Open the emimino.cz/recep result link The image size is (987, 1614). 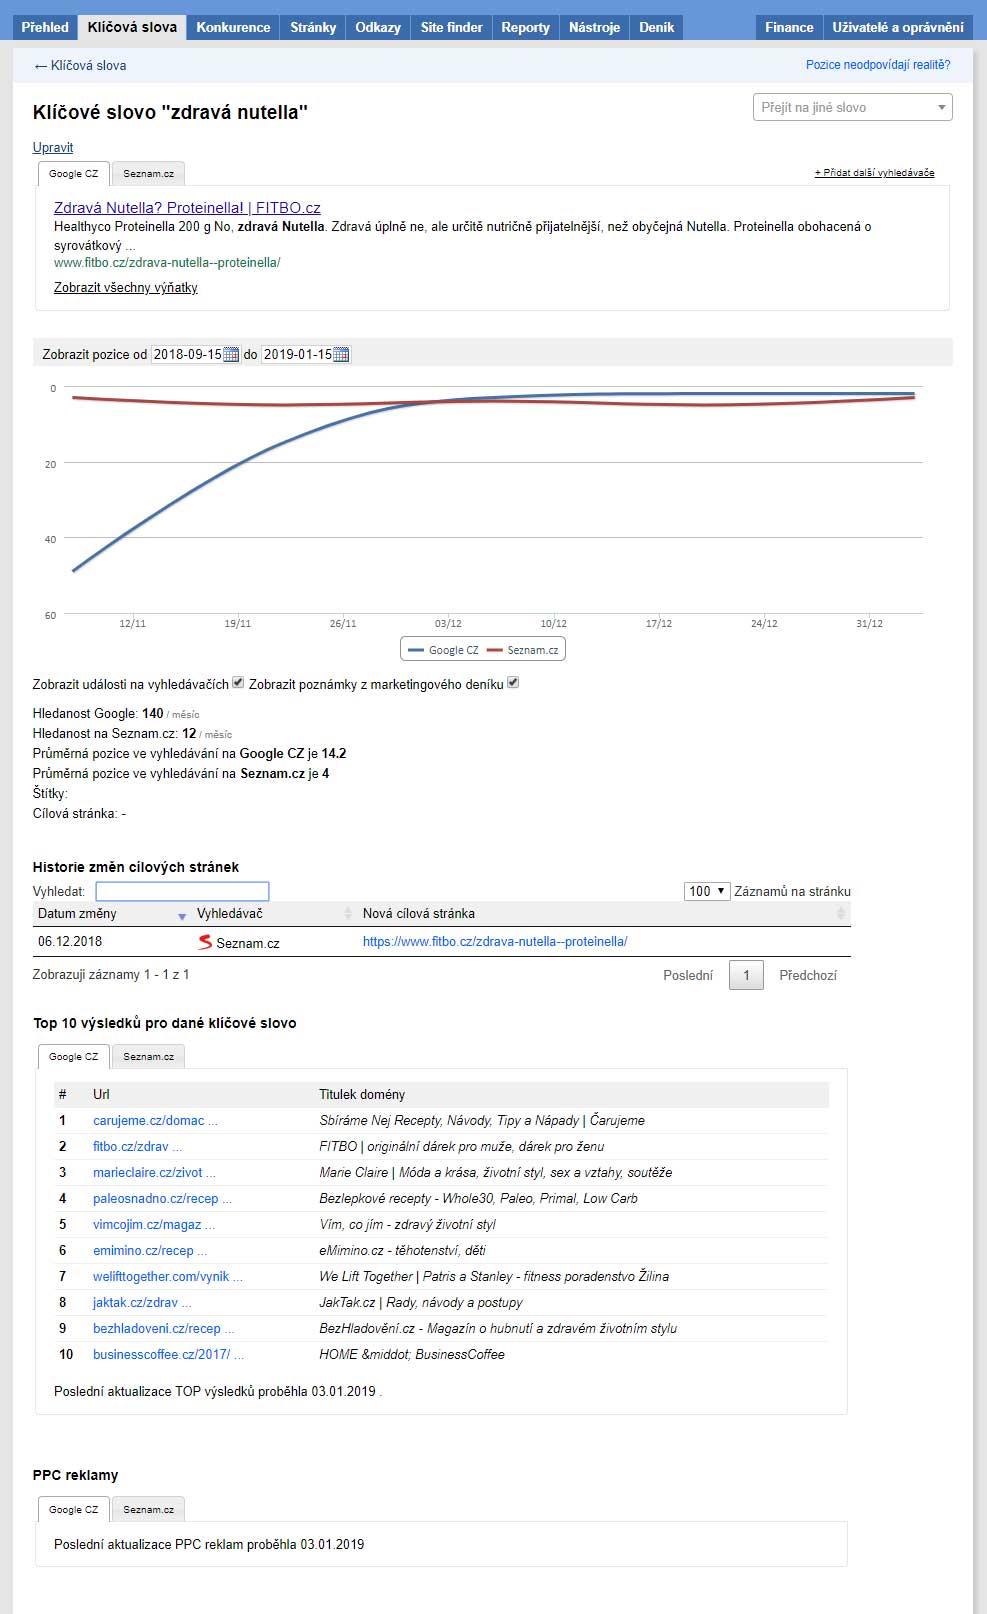pyautogui.click(x=150, y=1250)
